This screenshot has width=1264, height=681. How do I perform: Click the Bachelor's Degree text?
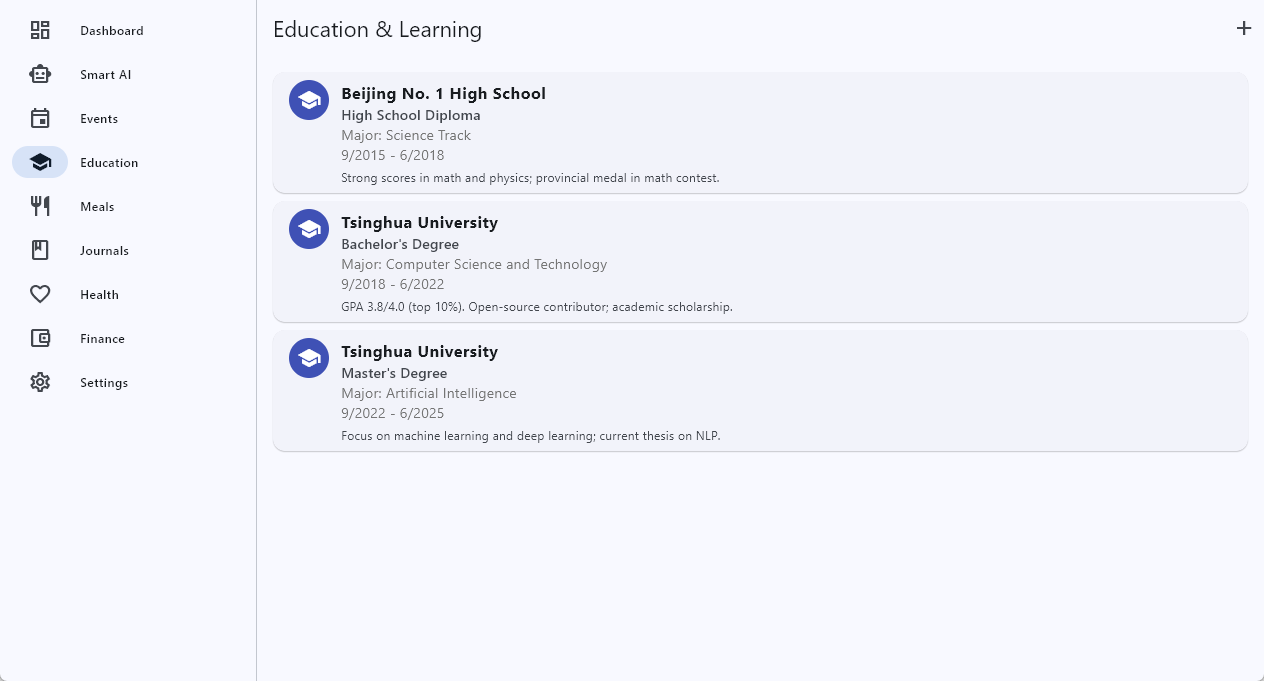400,245
